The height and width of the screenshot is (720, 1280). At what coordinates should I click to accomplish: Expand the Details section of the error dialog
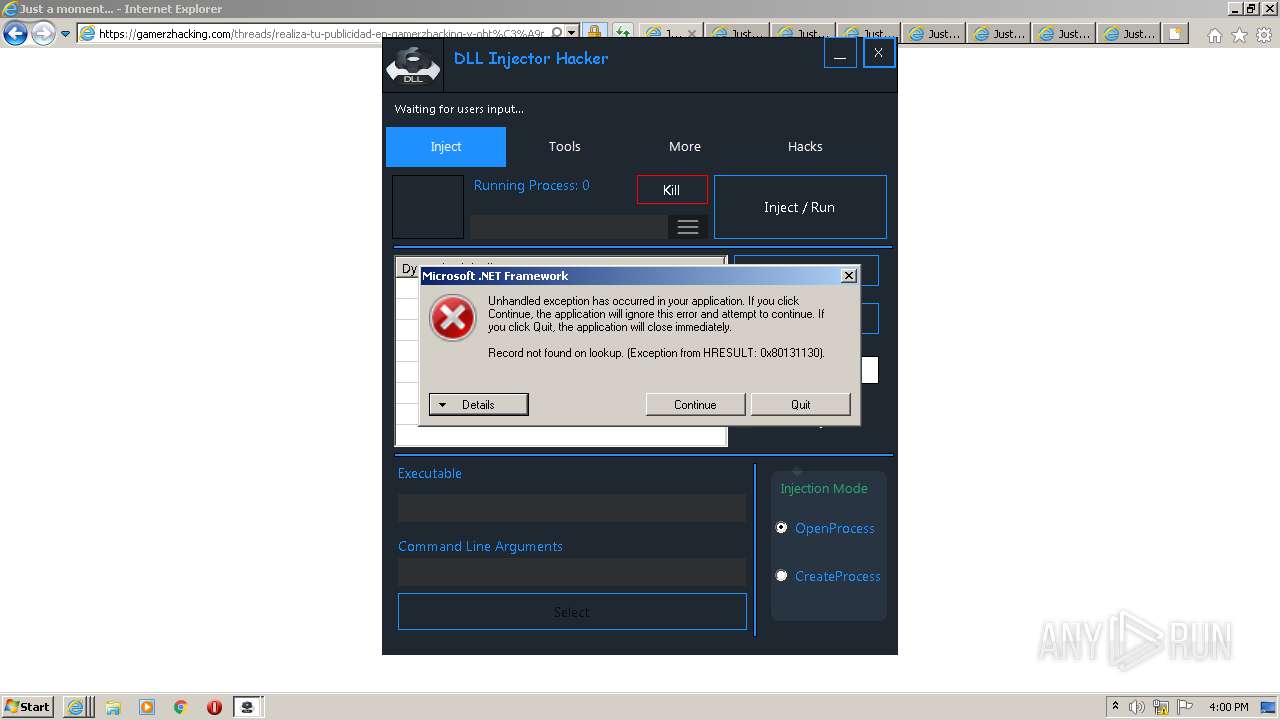tap(478, 404)
